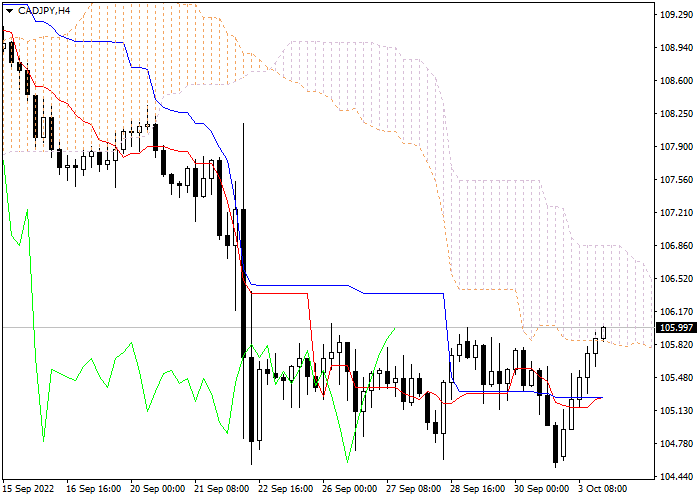Select the 27 Sep 08:00 time label
The height and width of the screenshot is (500, 700).
416,489
